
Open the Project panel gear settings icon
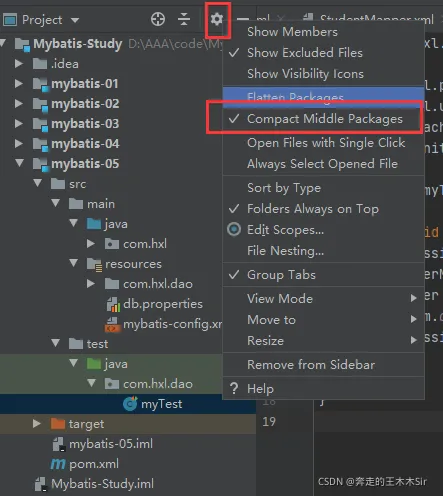tap(217, 19)
